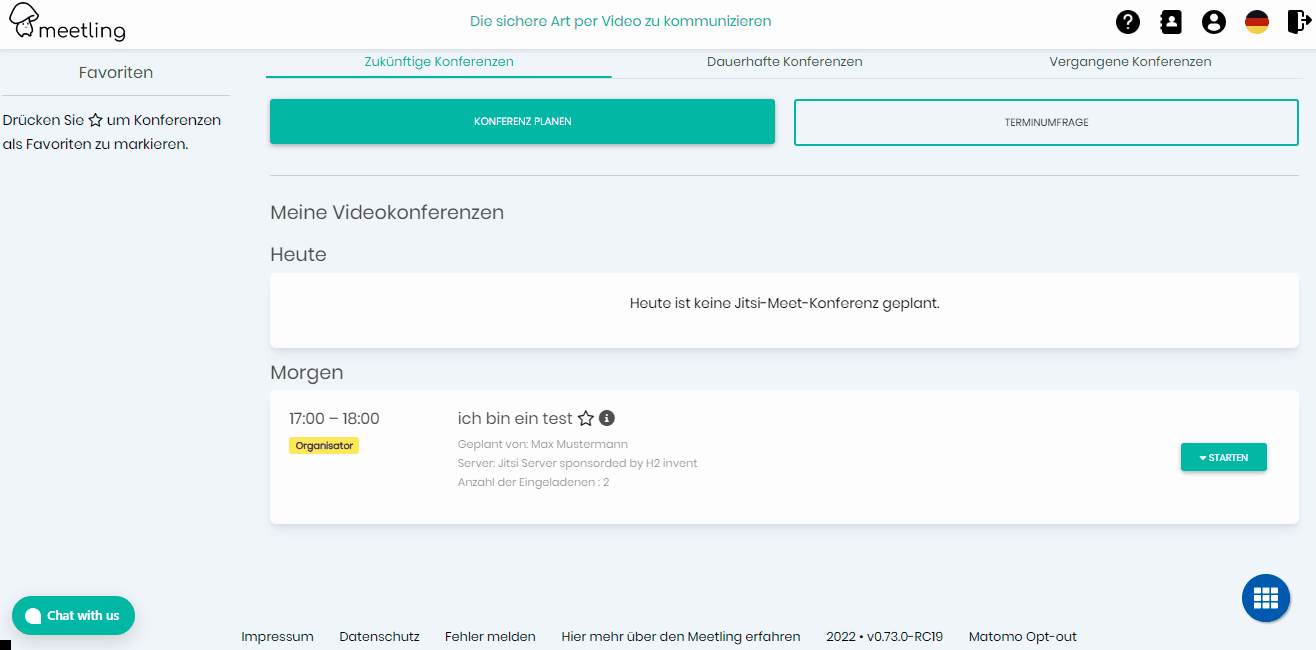Open TERMINUMFRAGE scheduling poll
The width and height of the screenshot is (1316, 650).
click(x=1046, y=121)
